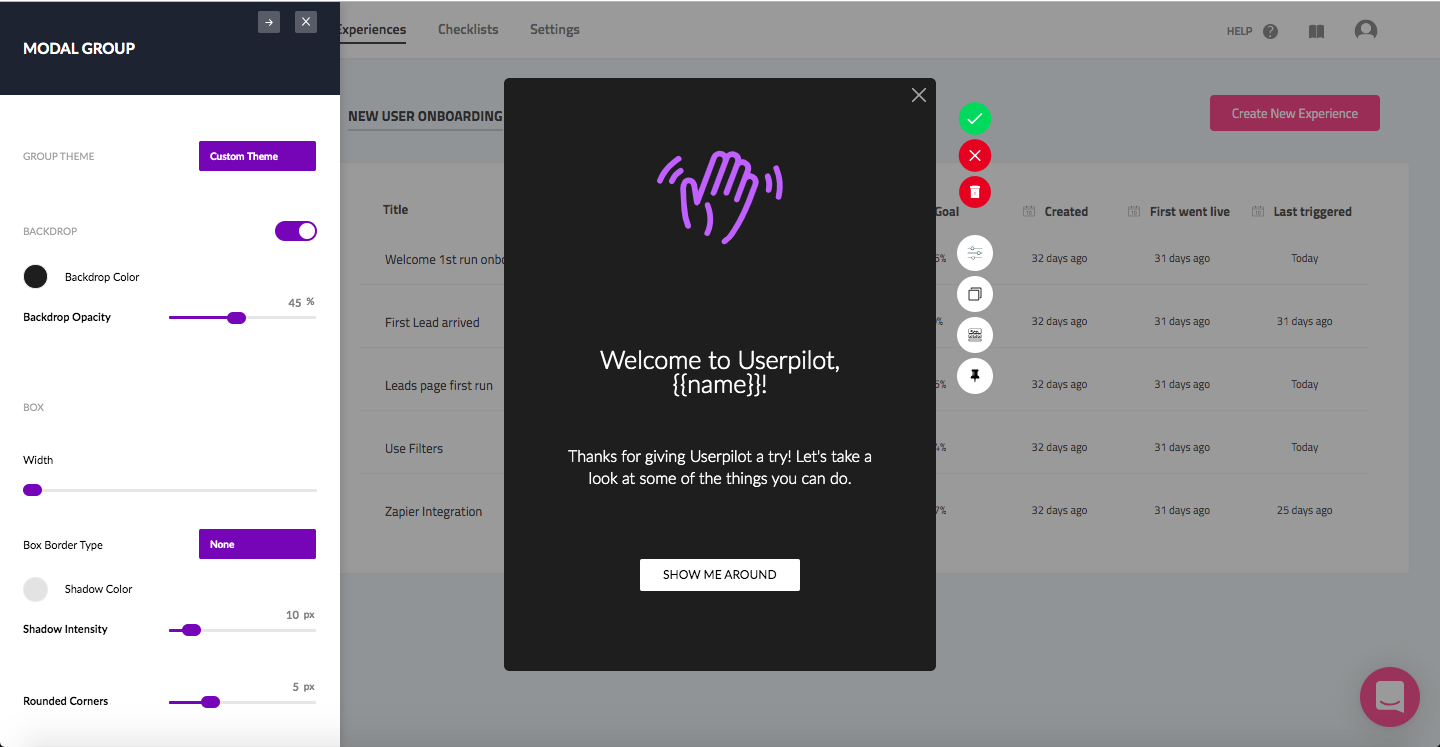Close the welcome modal with the X
1440x747 pixels.
pyautogui.click(x=919, y=95)
